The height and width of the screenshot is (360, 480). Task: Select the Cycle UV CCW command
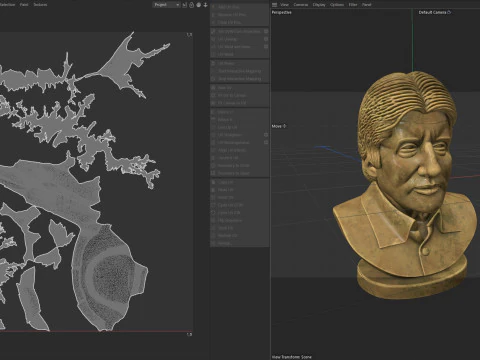tap(240, 205)
